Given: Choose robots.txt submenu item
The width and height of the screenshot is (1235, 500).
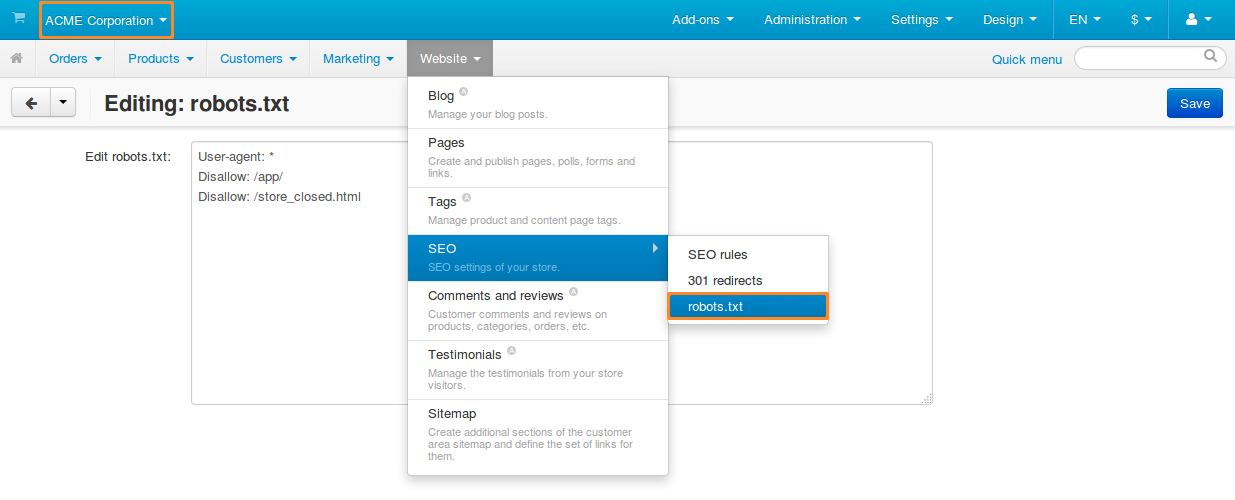Looking at the screenshot, I should point(748,306).
